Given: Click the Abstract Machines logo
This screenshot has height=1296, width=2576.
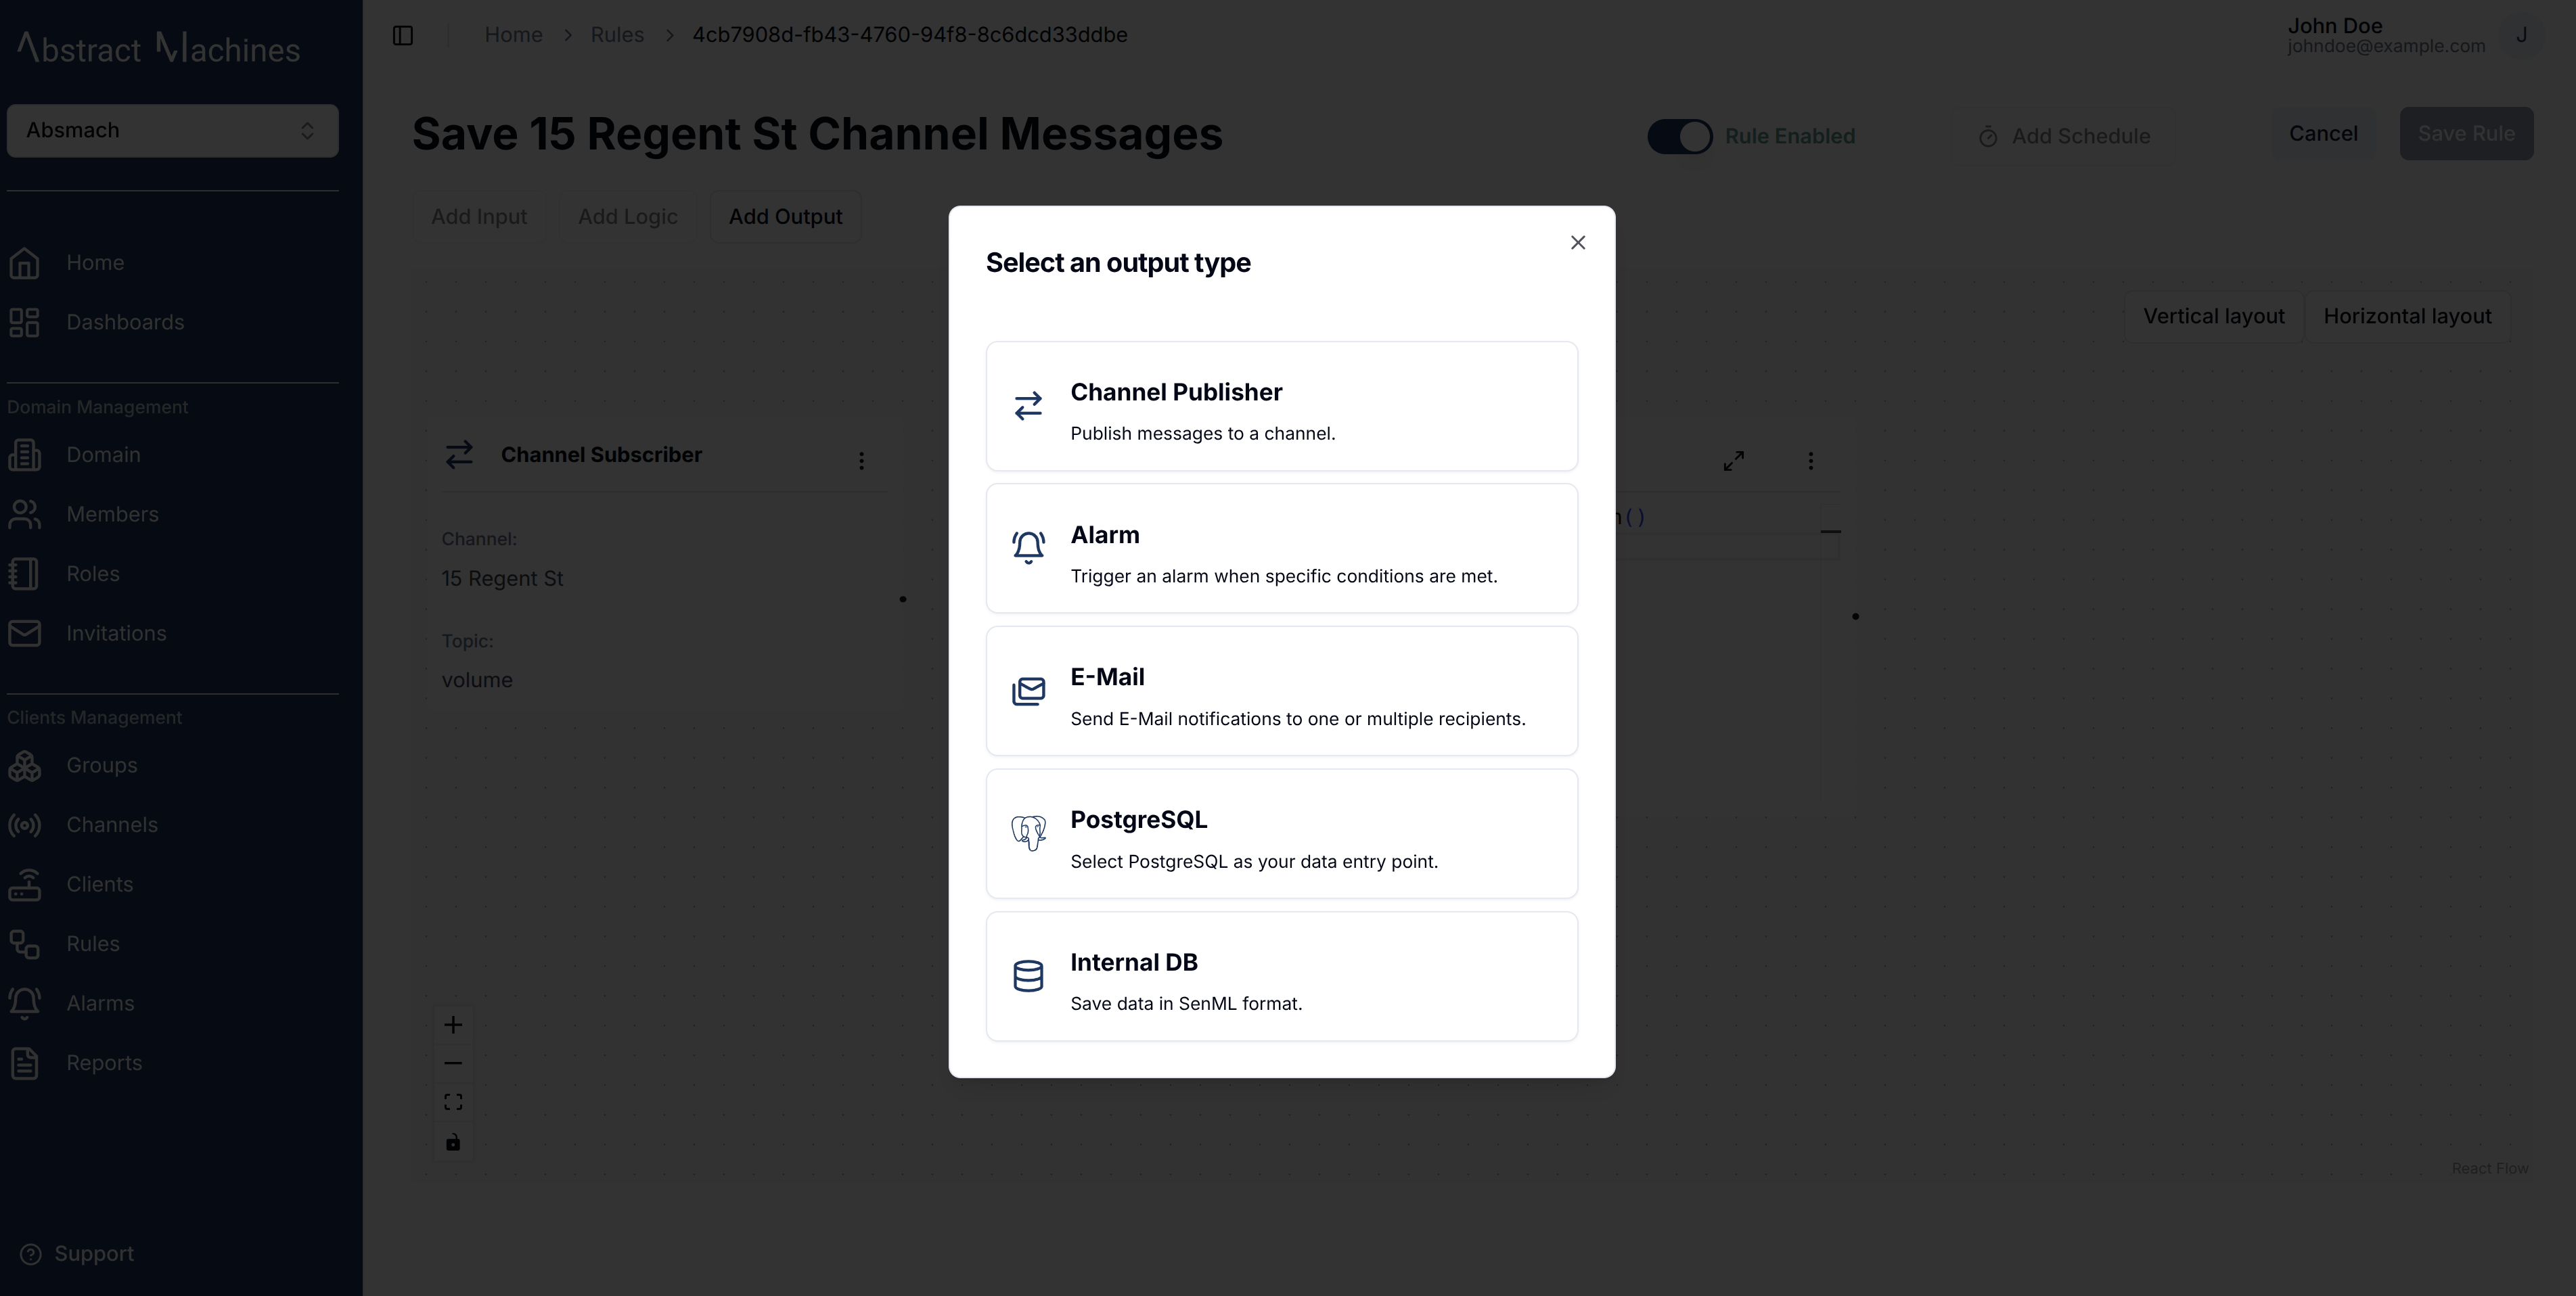Looking at the screenshot, I should (158, 48).
